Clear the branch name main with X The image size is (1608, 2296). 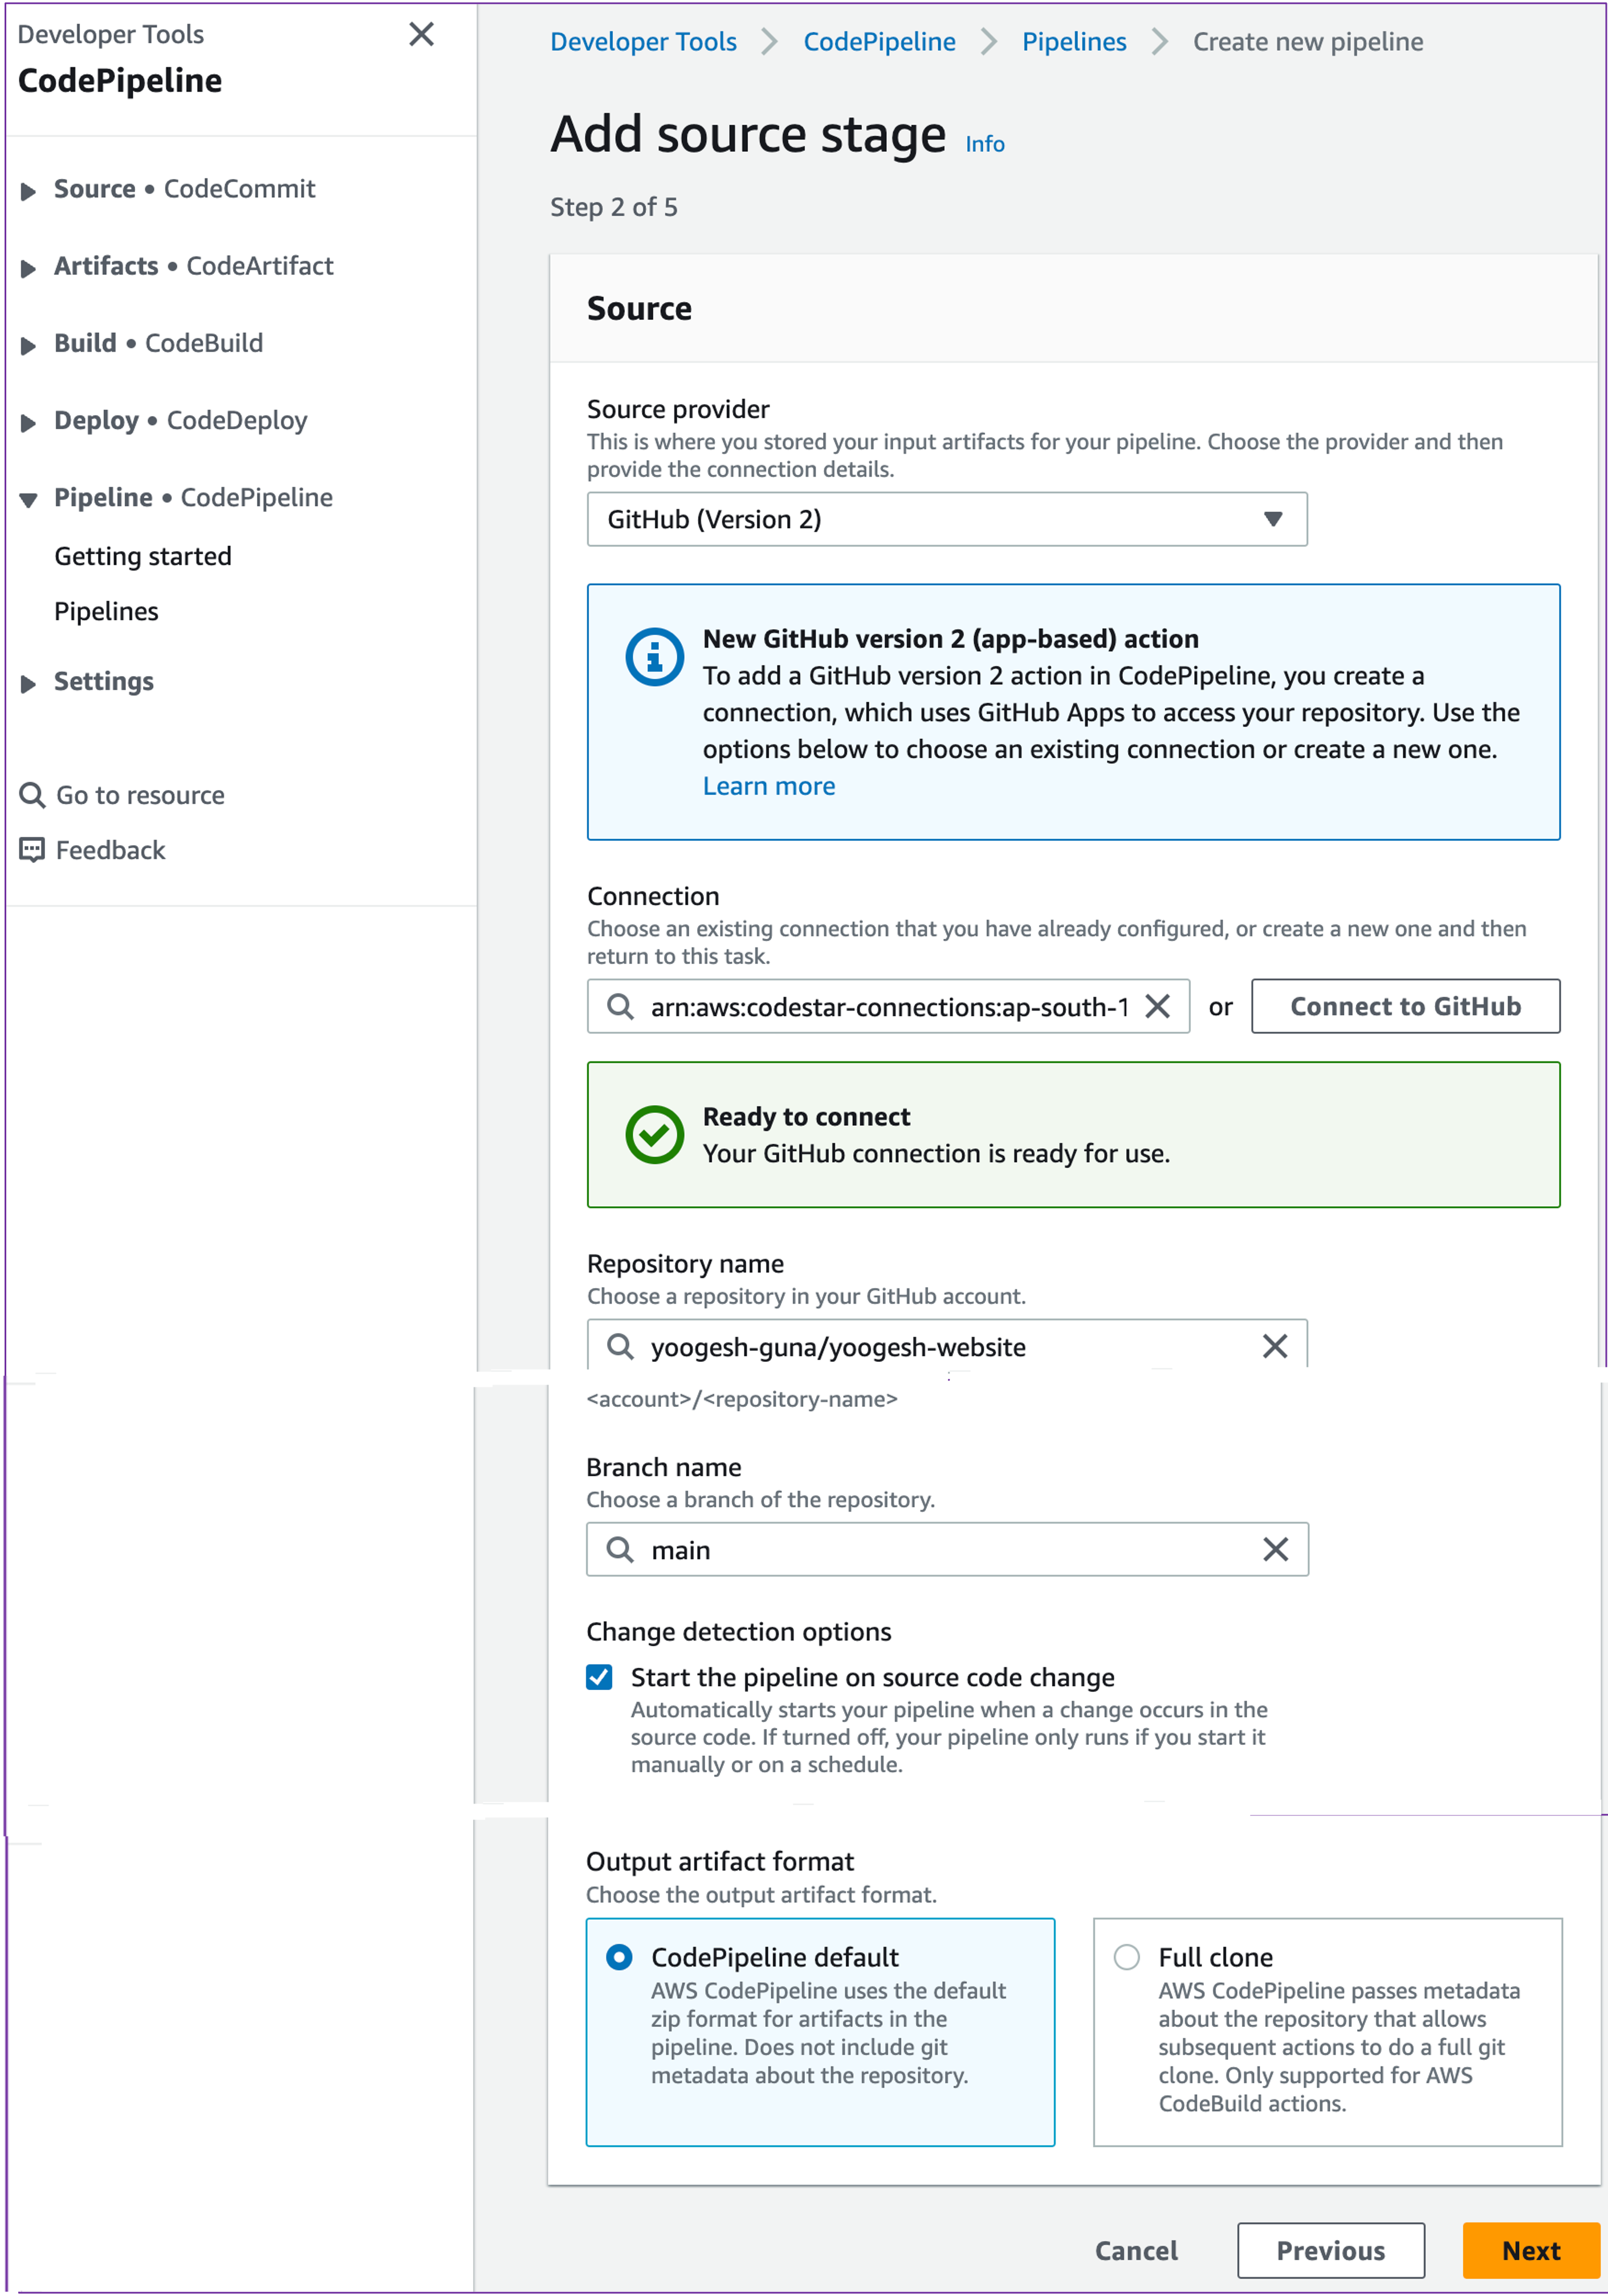(x=1275, y=1550)
